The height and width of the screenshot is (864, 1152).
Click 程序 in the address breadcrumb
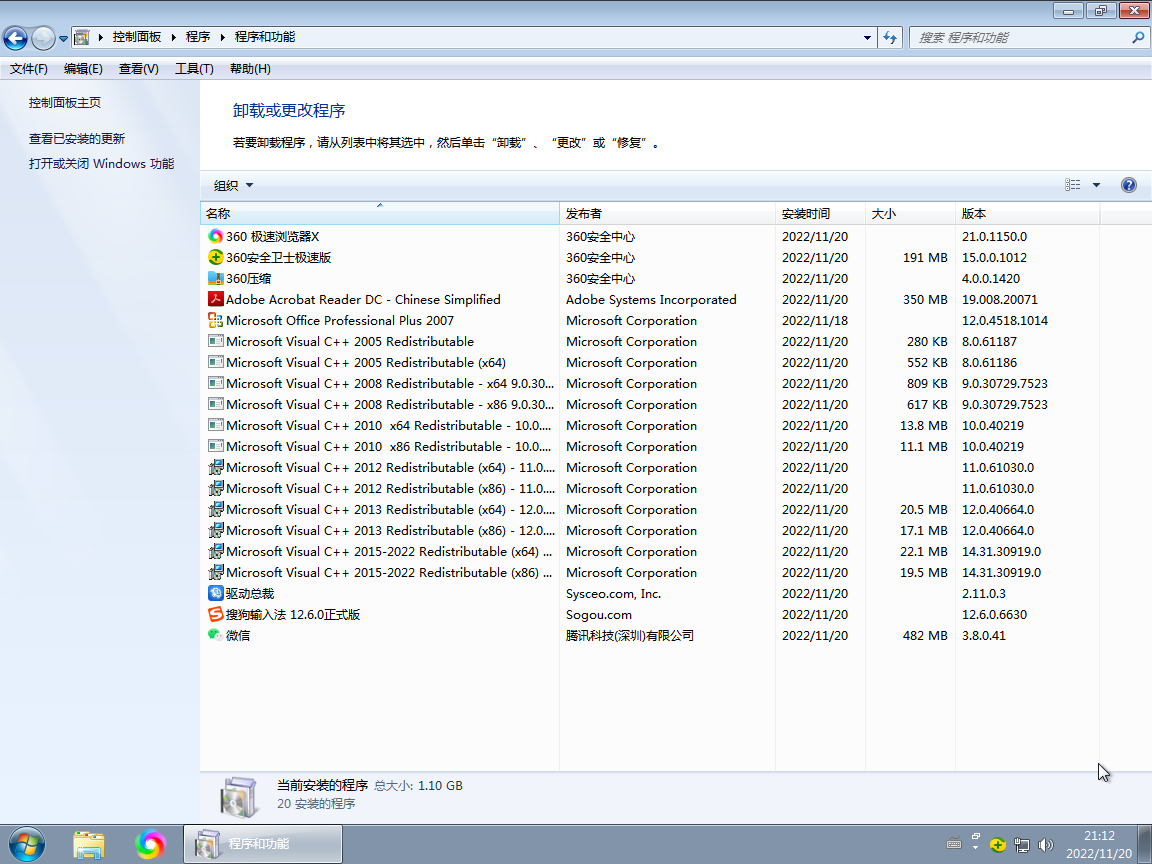point(198,37)
